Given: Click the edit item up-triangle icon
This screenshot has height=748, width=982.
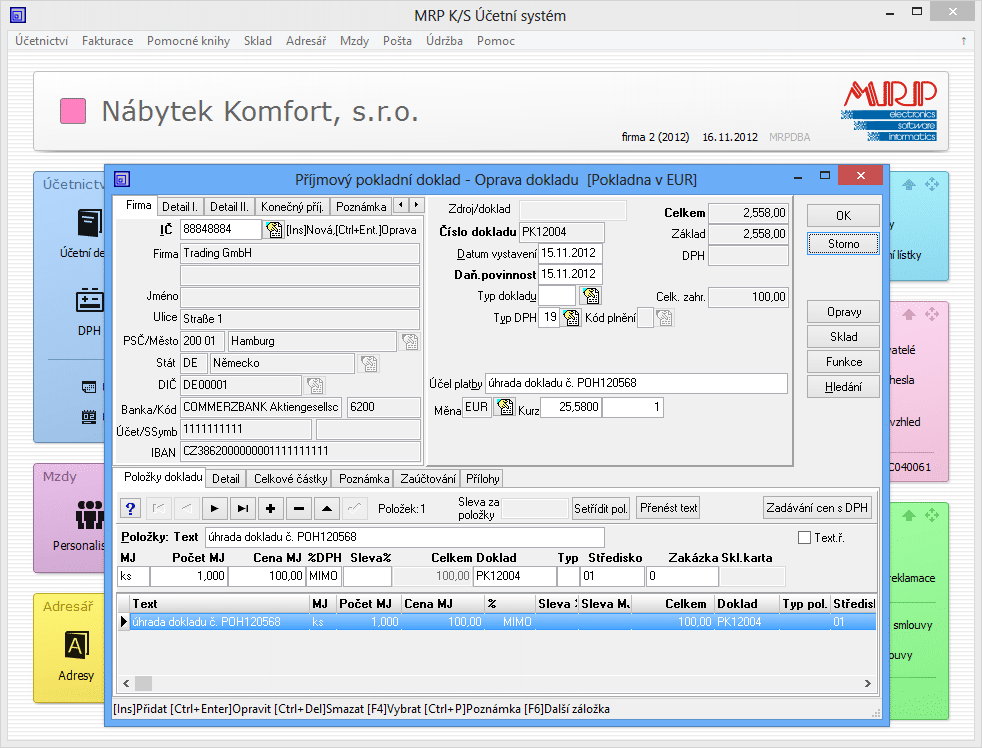Looking at the screenshot, I should (327, 509).
